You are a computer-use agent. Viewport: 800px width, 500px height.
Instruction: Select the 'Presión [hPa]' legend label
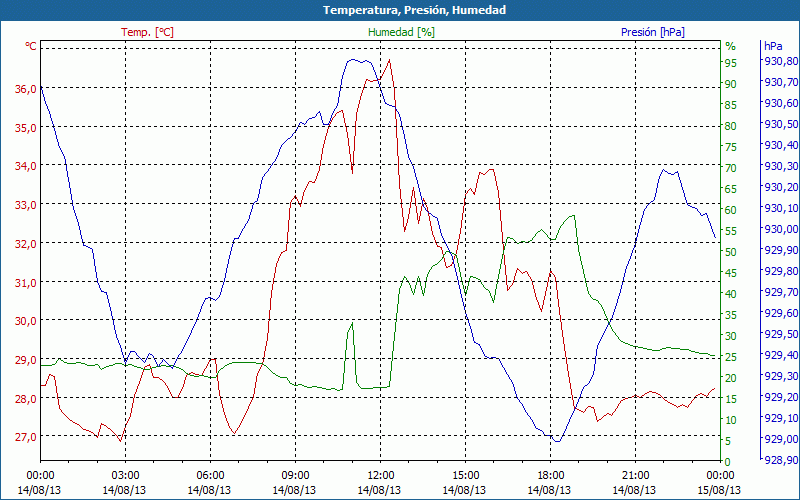[653, 32]
